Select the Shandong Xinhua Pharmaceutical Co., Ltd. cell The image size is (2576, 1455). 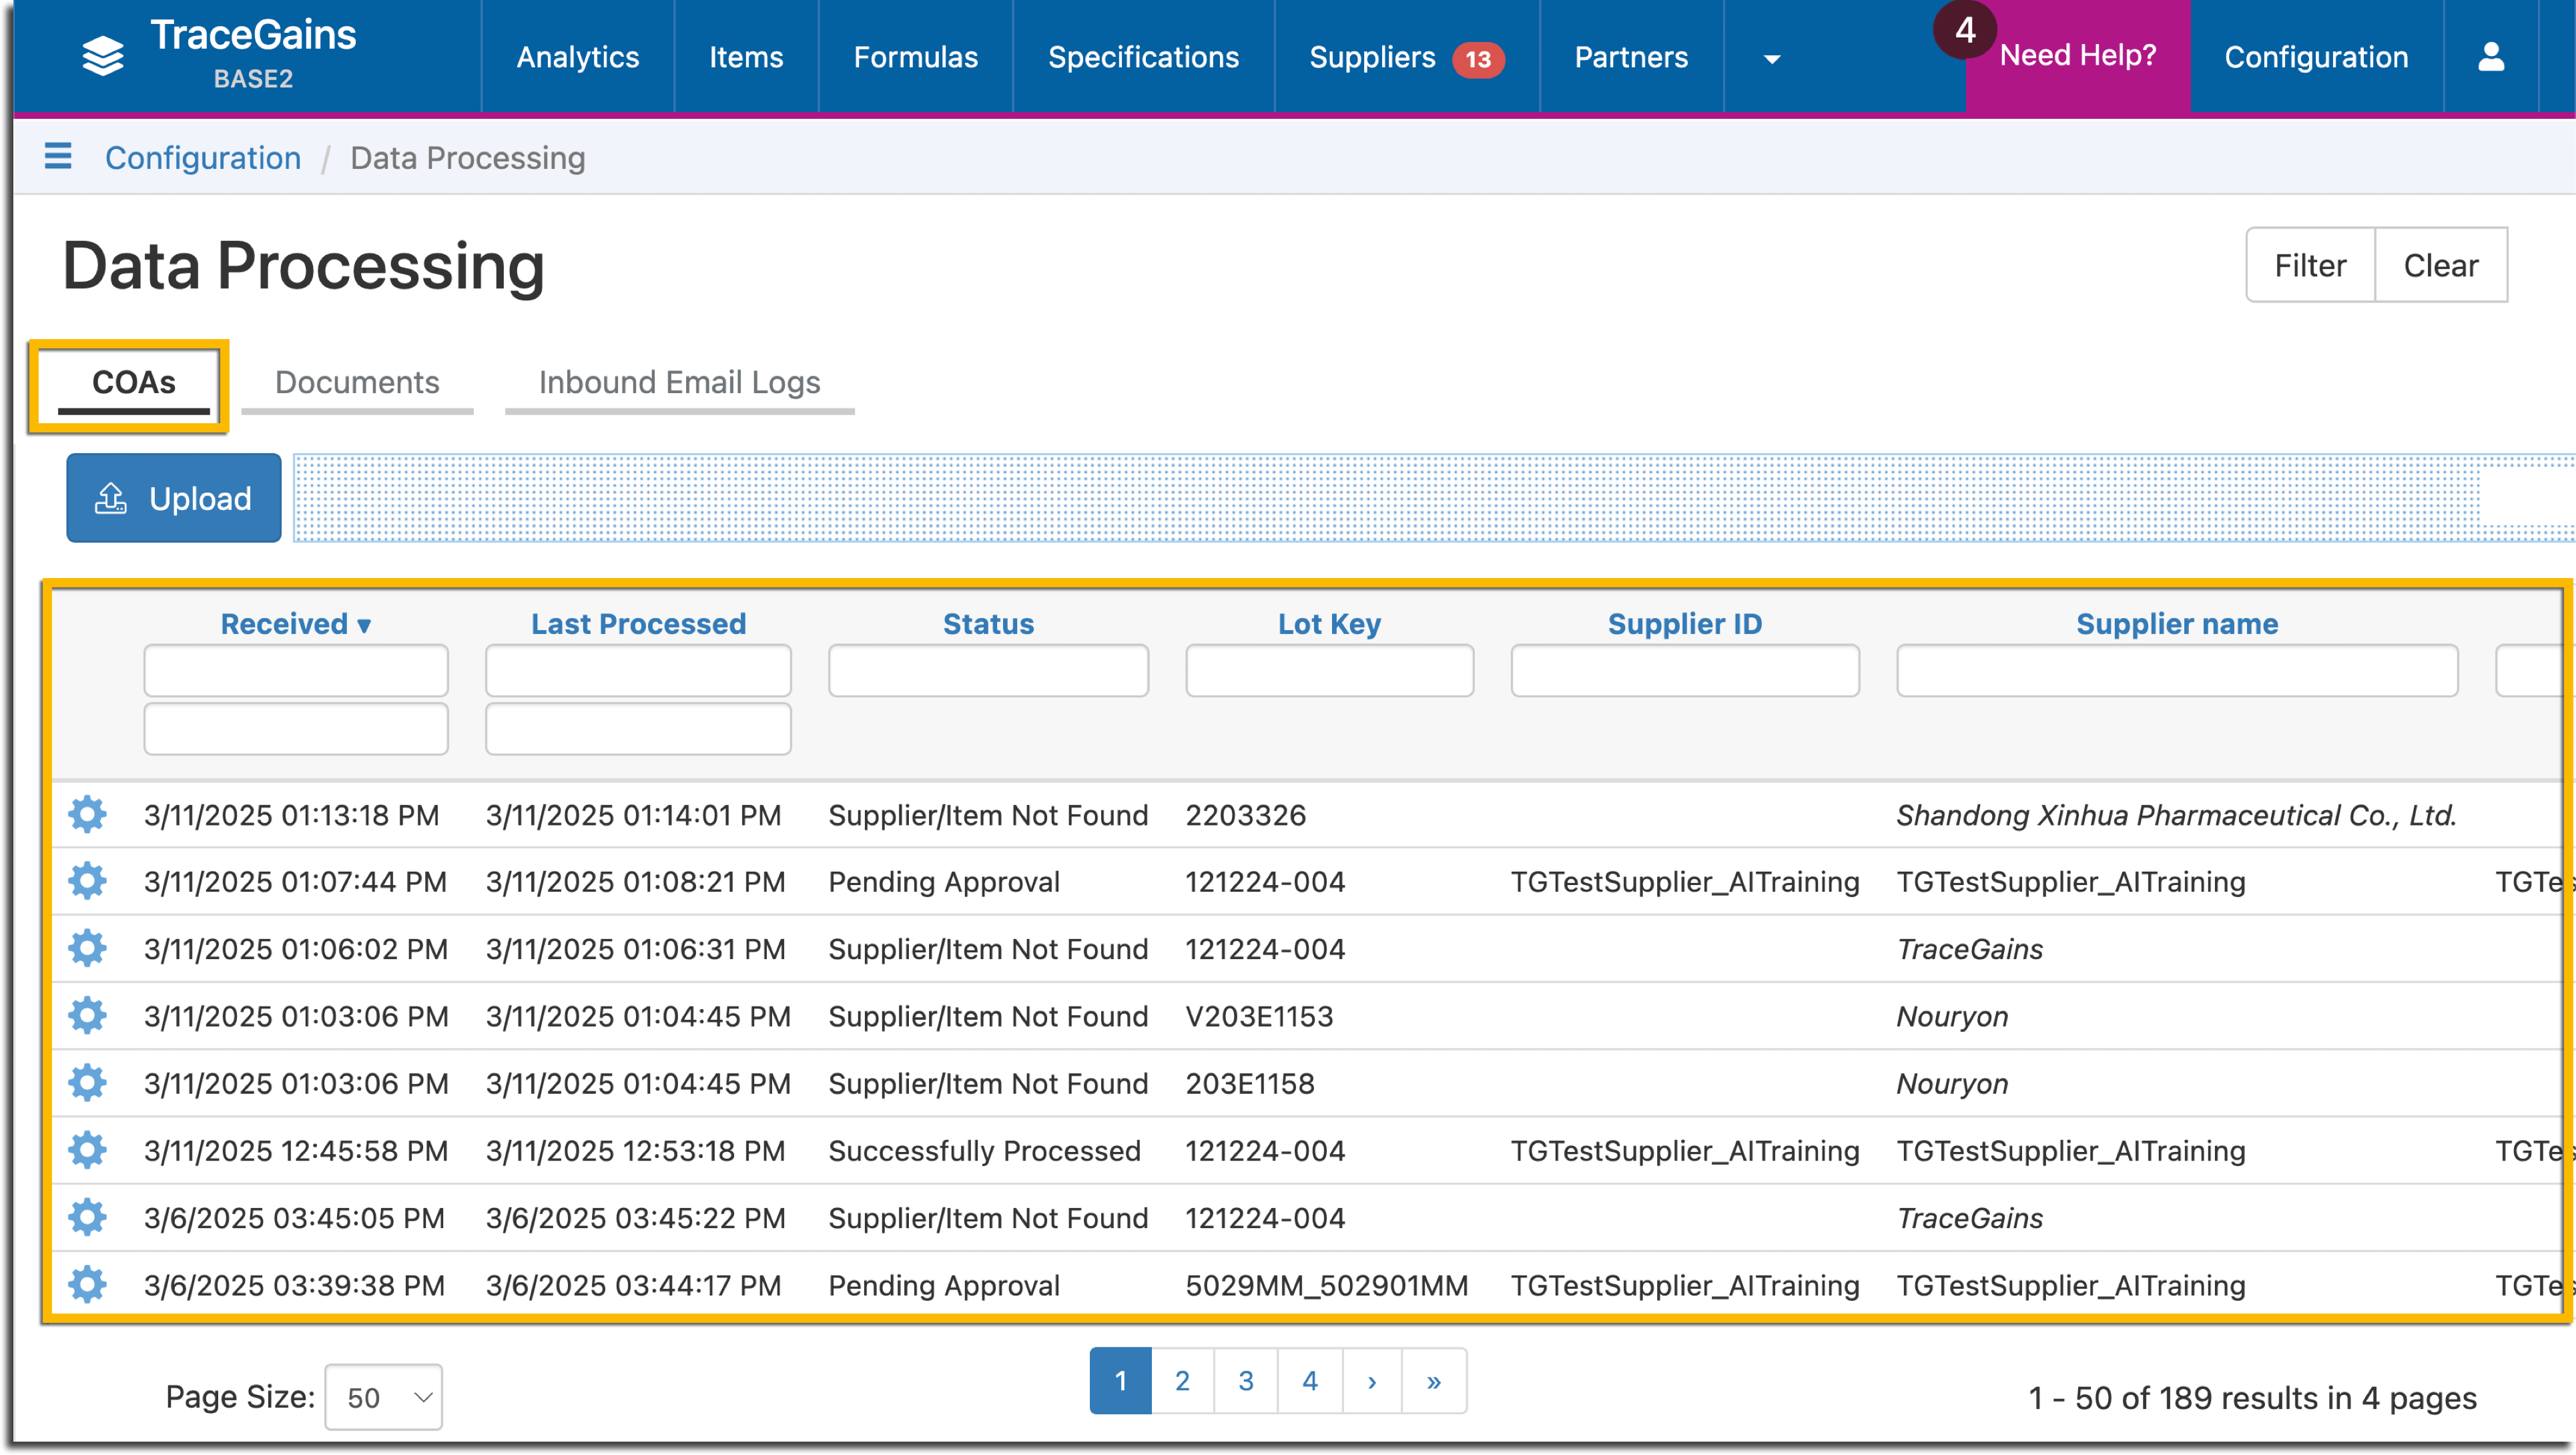click(x=2176, y=815)
